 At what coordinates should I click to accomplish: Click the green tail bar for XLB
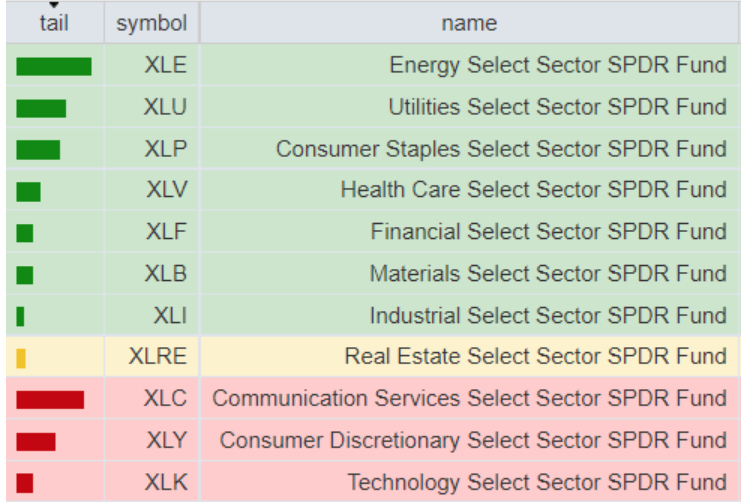[25, 274]
